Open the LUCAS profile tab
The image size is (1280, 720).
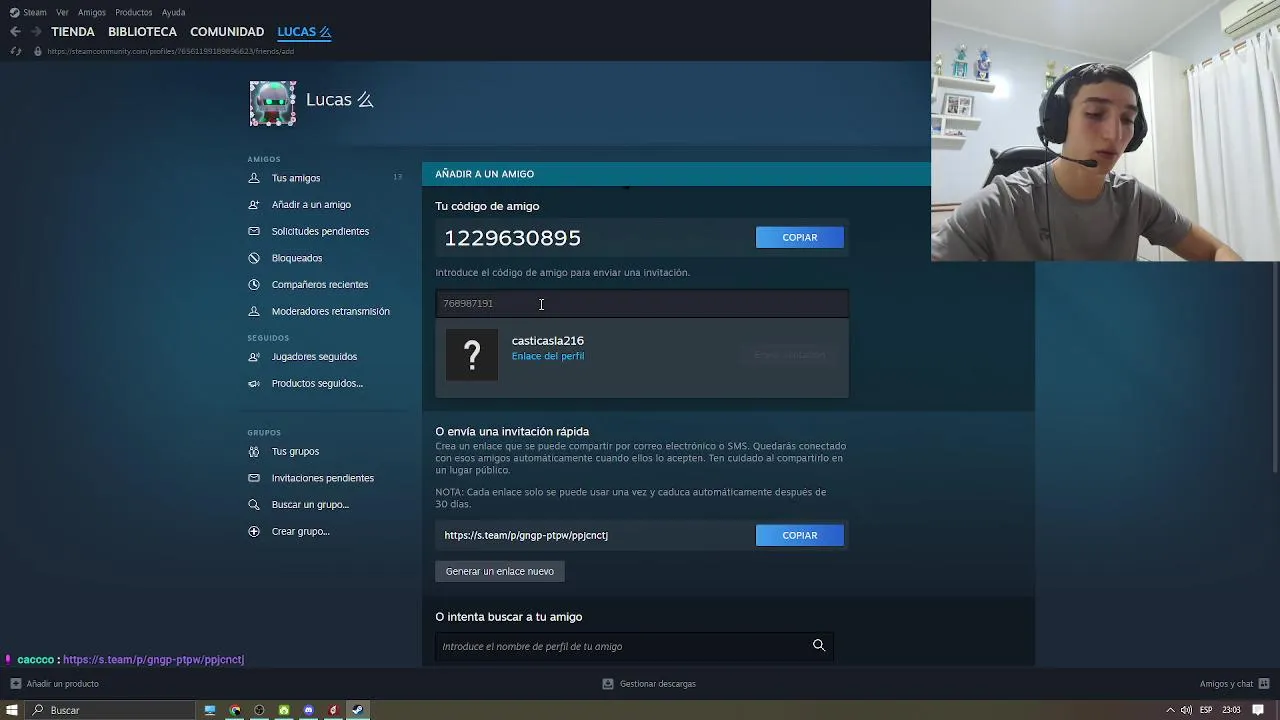pos(304,32)
